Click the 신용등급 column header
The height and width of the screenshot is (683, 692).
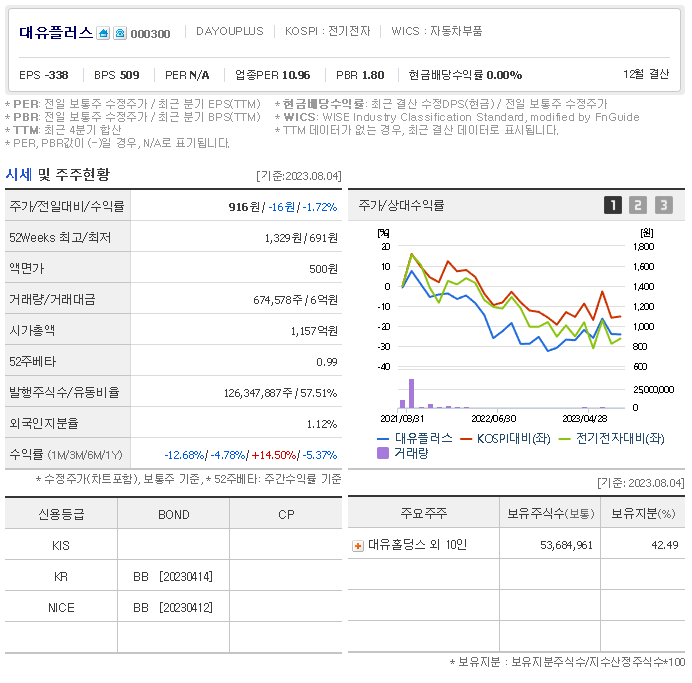point(61,514)
